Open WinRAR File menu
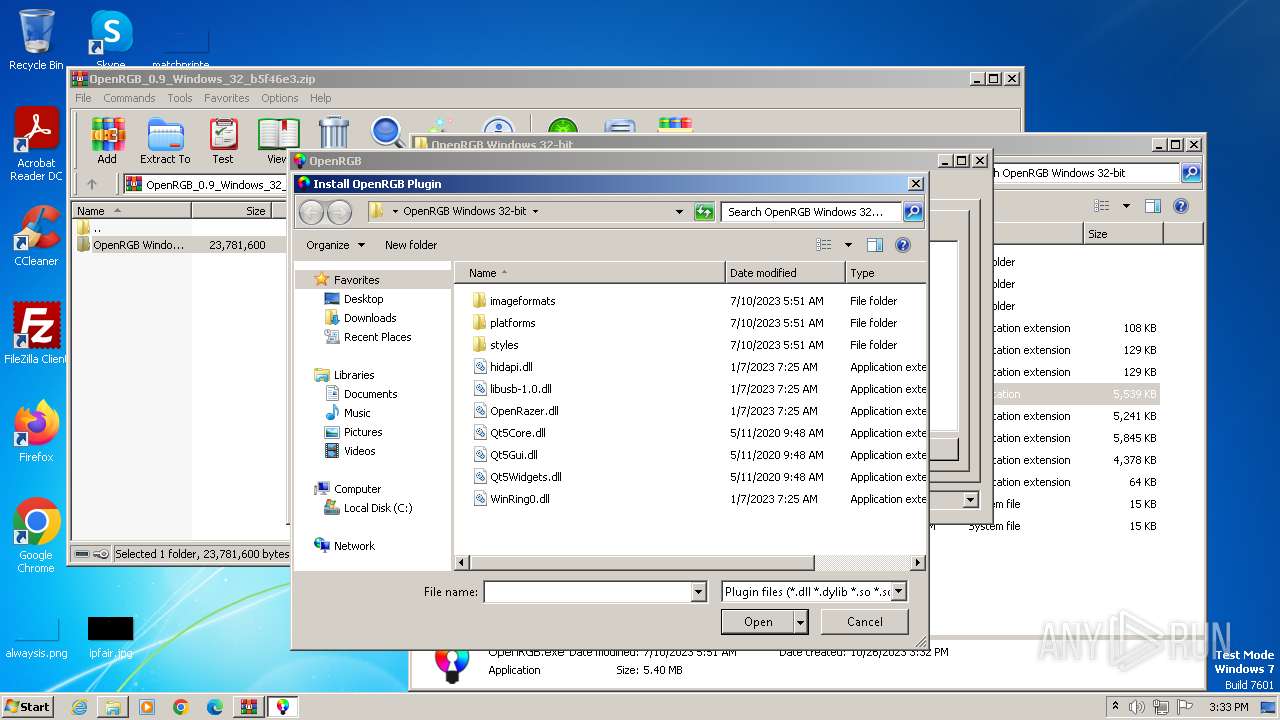The height and width of the screenshot is (720, 1280). click(83, 98)
